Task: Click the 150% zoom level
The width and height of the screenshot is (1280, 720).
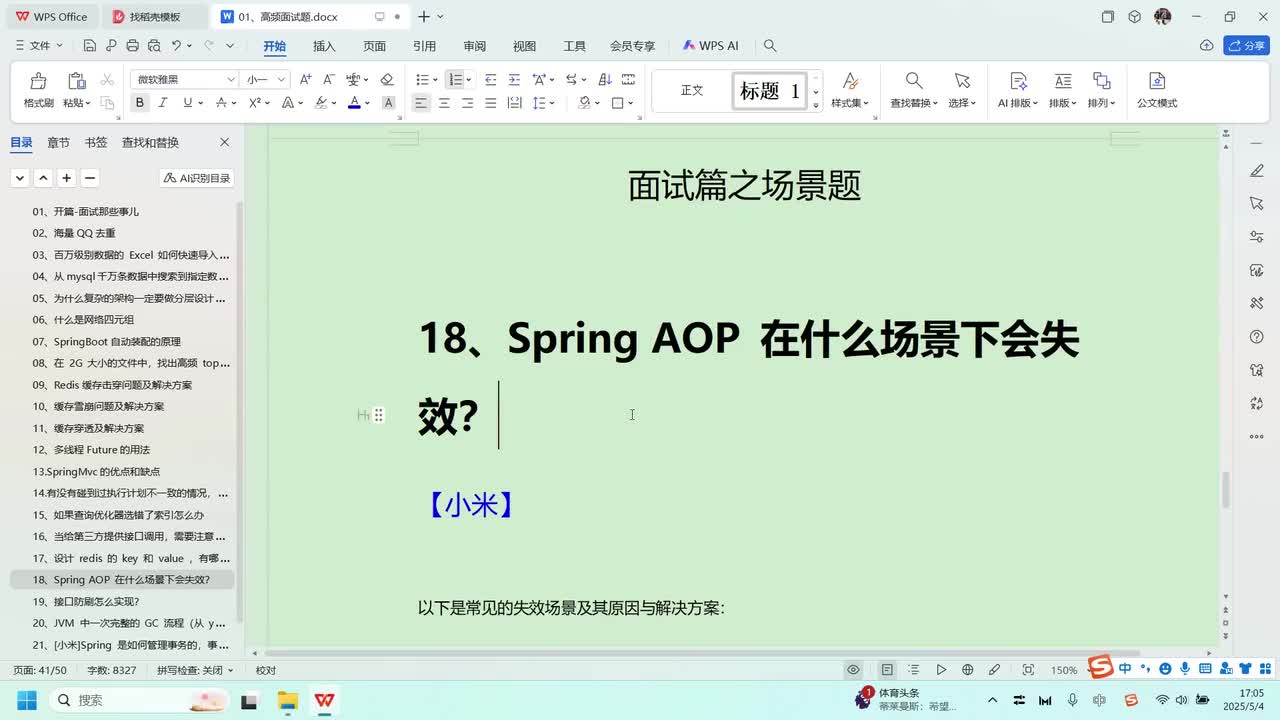Action: tap(1064, 670)
